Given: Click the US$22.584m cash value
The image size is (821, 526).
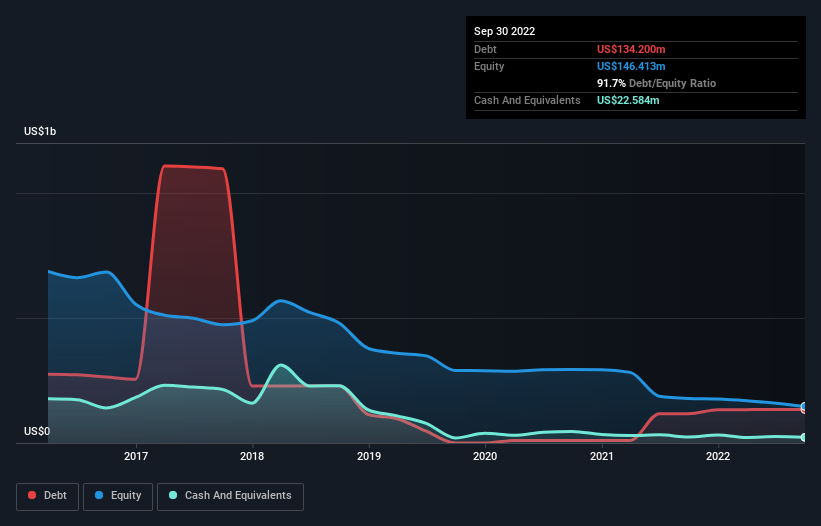Looking at the screenshot, I should (x=628, y=100).
